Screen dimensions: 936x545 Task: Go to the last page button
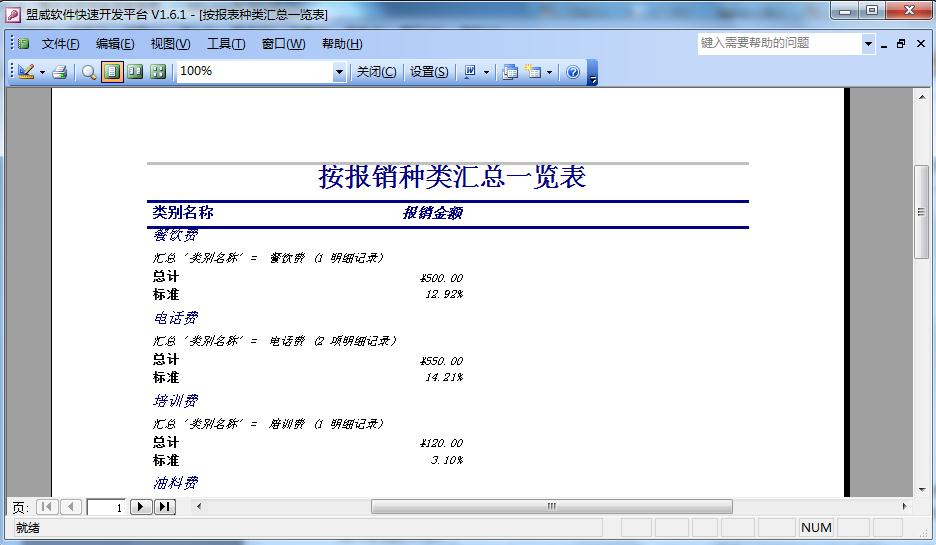pos(165,507)
